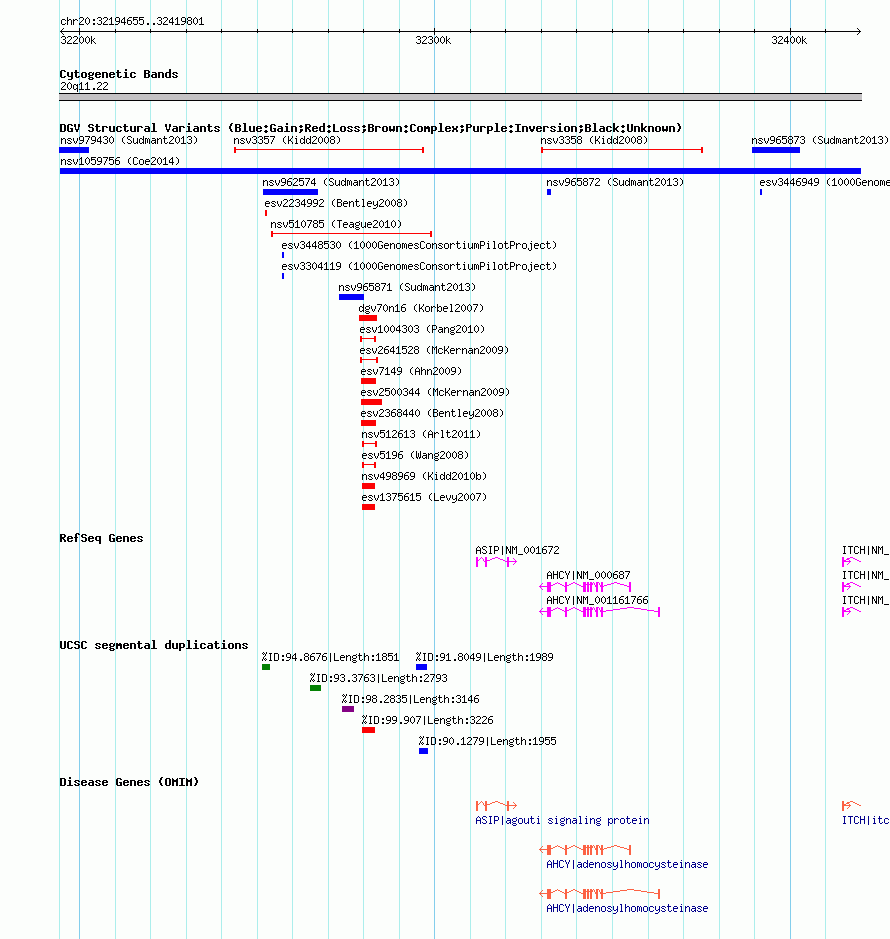Screen dimensions: 890x939
Task: Select the blue bar under nsv962574
Action: (290, 192)
